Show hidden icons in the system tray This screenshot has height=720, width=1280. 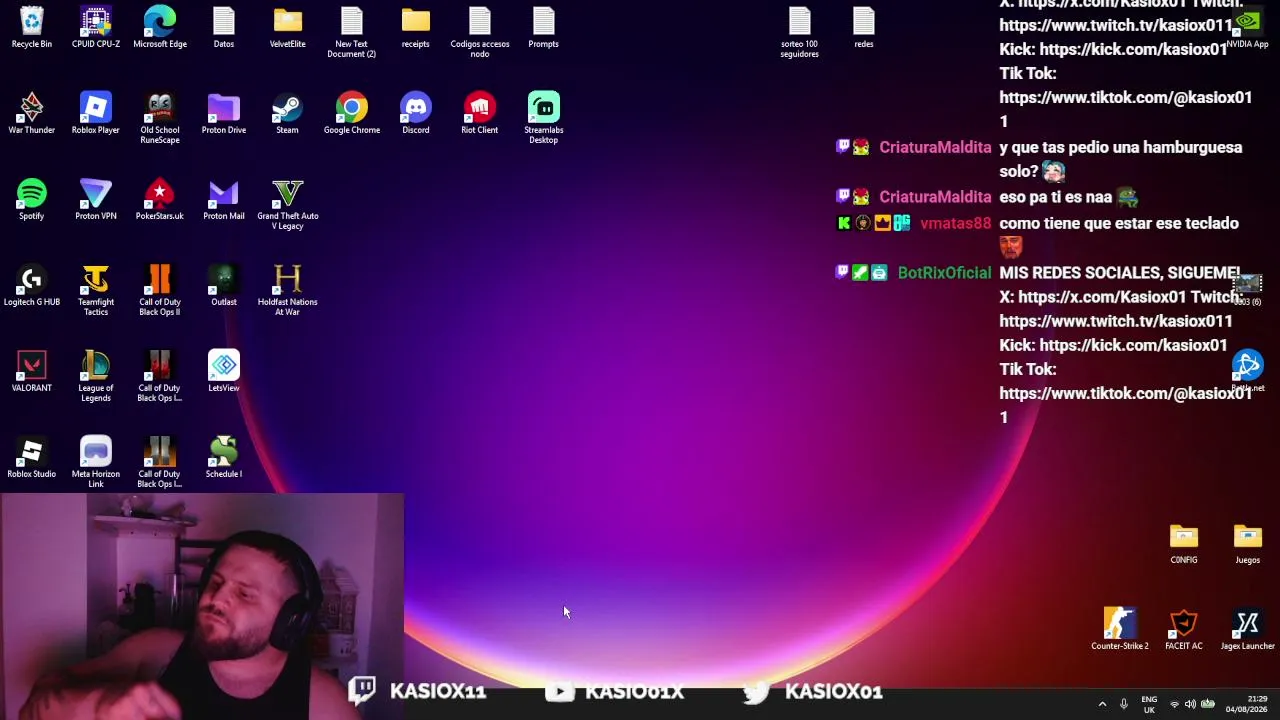click(x=1102, y=704)
